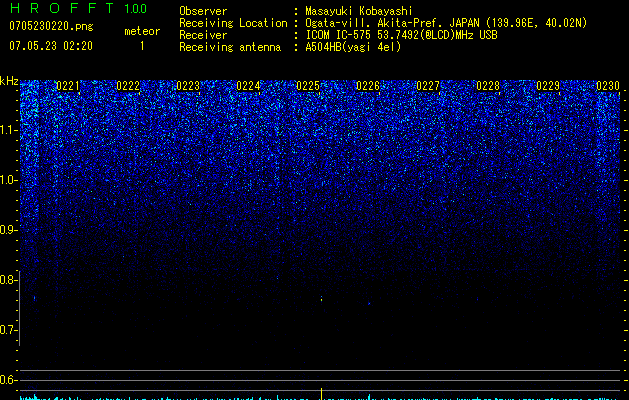Click time marker 0222

pyautogui.click(x=128, y=86)
